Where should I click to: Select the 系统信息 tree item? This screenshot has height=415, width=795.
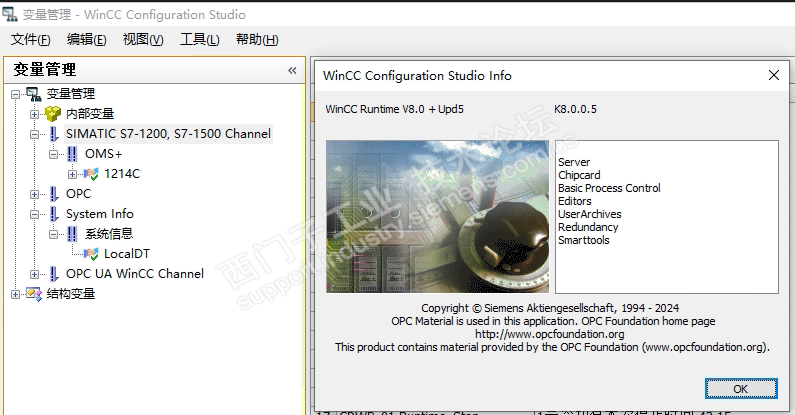[x=109, y=234]
